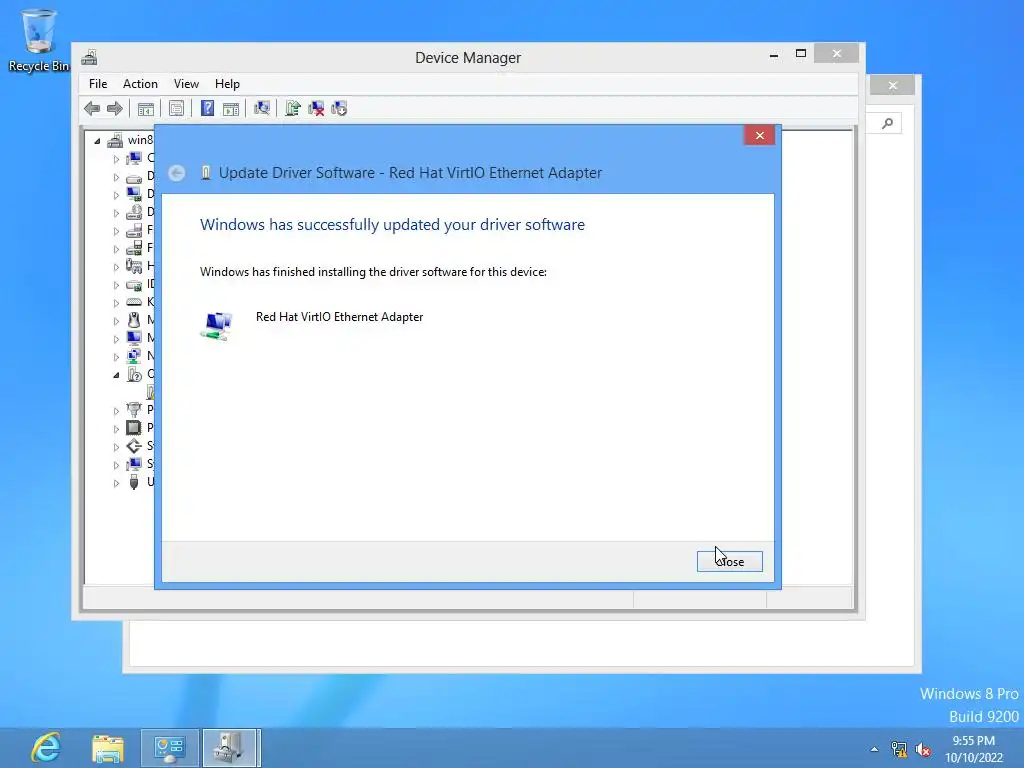Screen dimensions: 1024x768
Task: Click the Forward arrow in Device Manager toolbar
Action: tap(114, 108)
